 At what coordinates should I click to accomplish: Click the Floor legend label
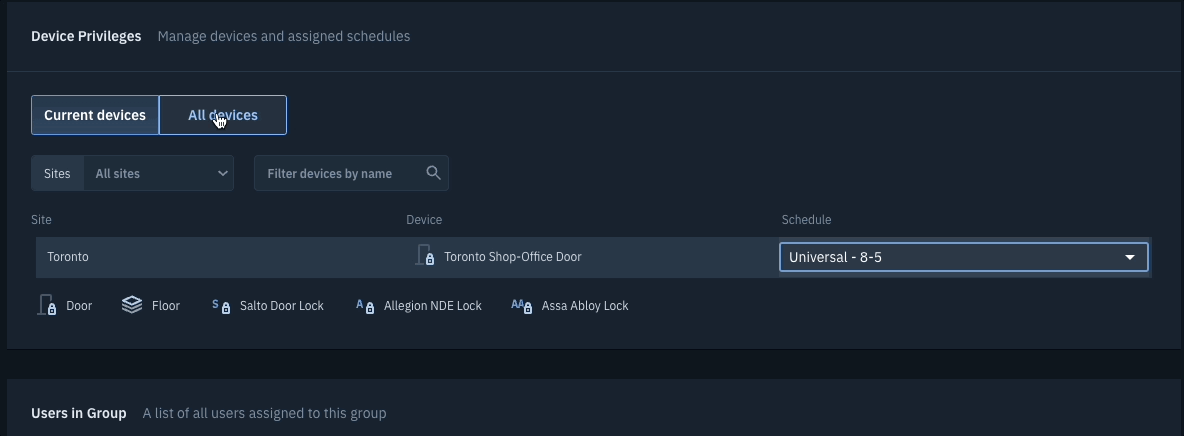point(165,306)
